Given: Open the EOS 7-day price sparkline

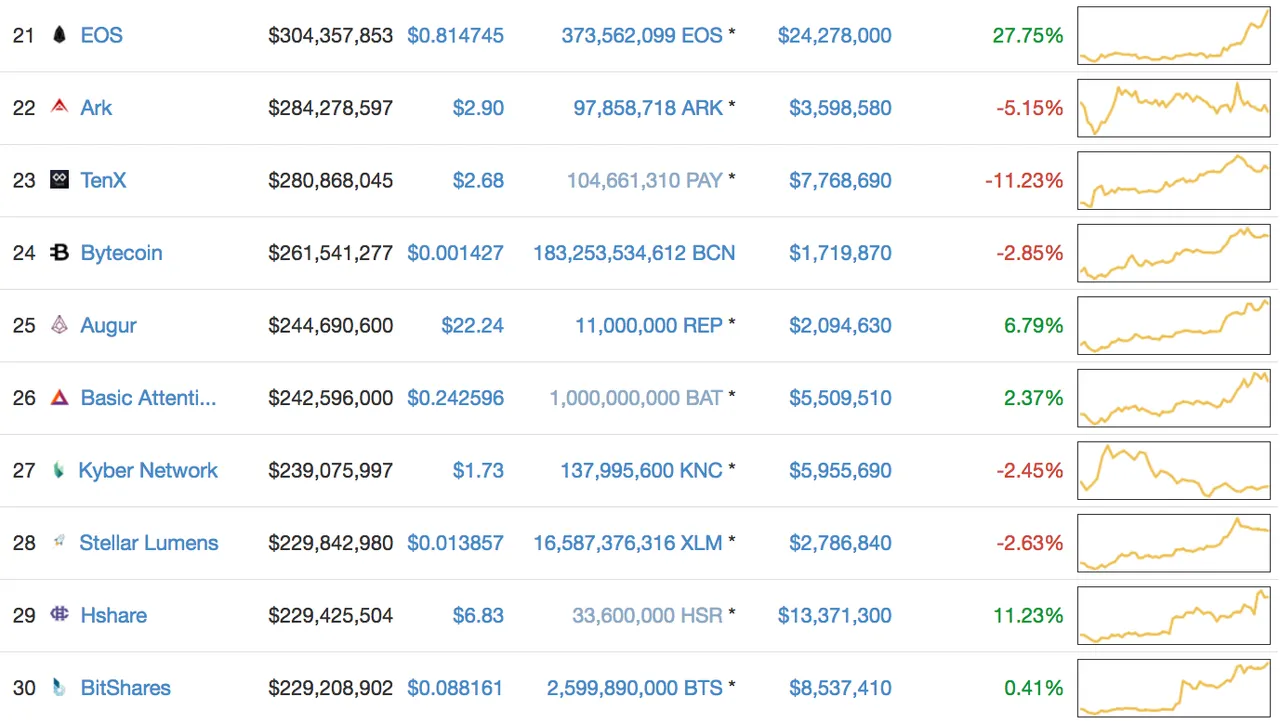Looking at the screenshot, I should click(1174, 35).
